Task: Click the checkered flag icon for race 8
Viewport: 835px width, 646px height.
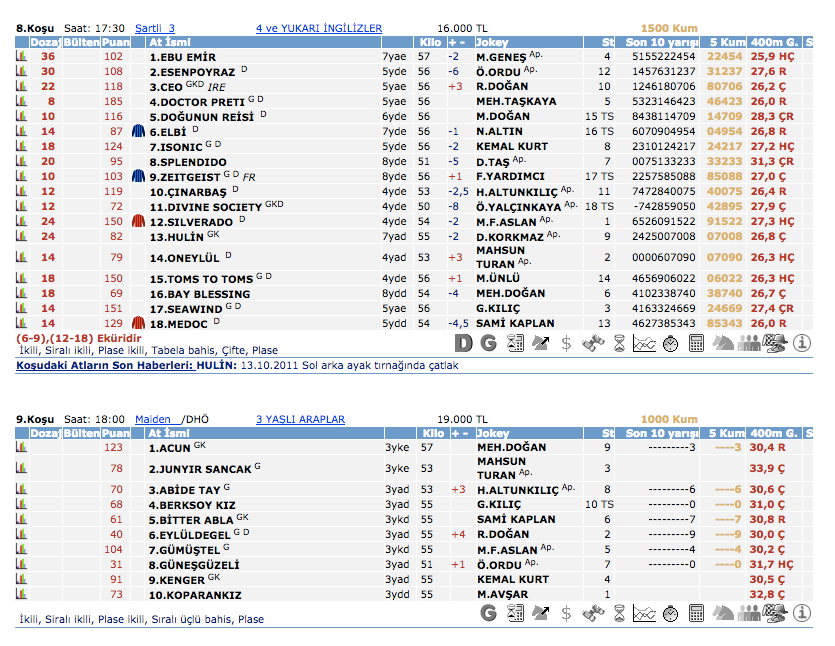Action: [x=775, y=343]
